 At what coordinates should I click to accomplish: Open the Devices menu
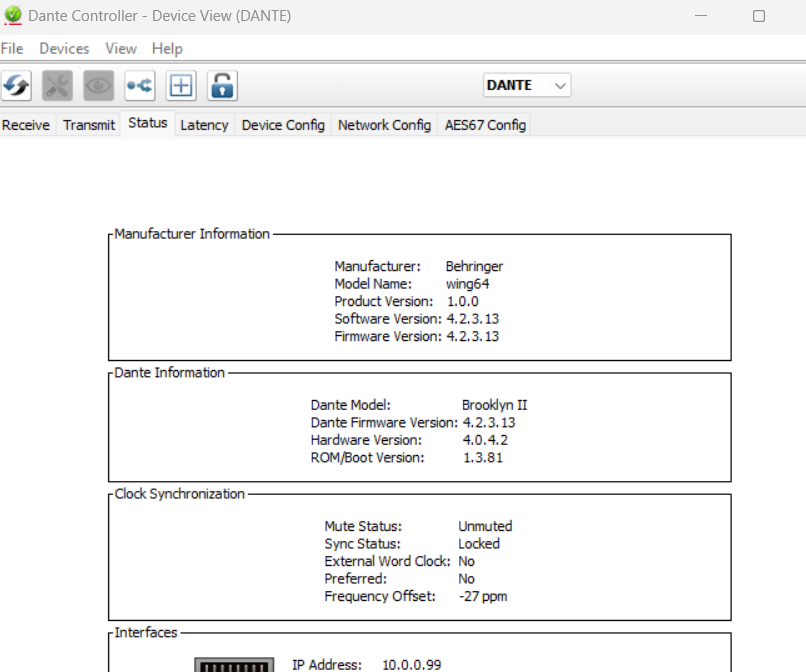[x=64, y=48]
